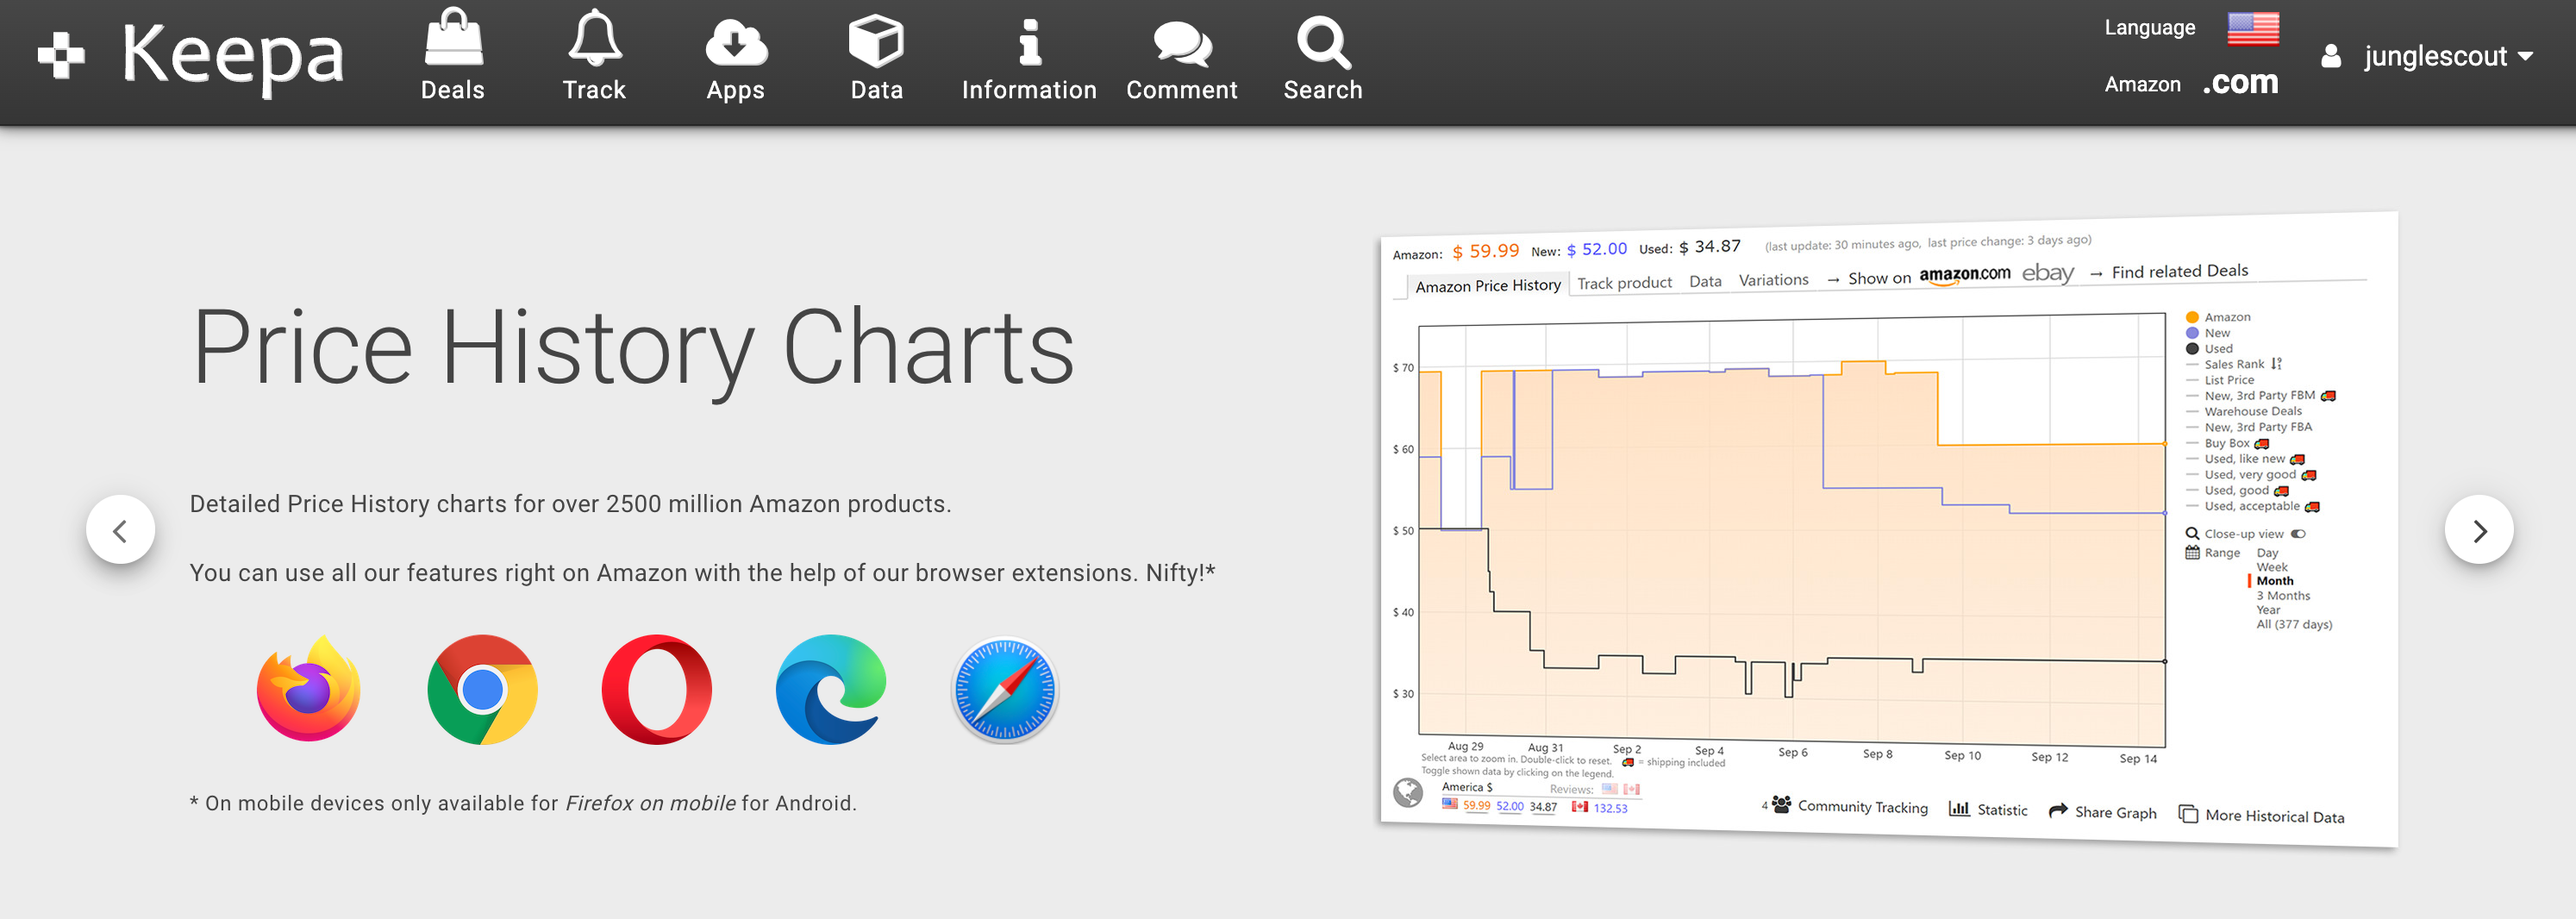Select the Variations tab
Viewport: 2576px width, 919px height.
(x=1773, y=280)
